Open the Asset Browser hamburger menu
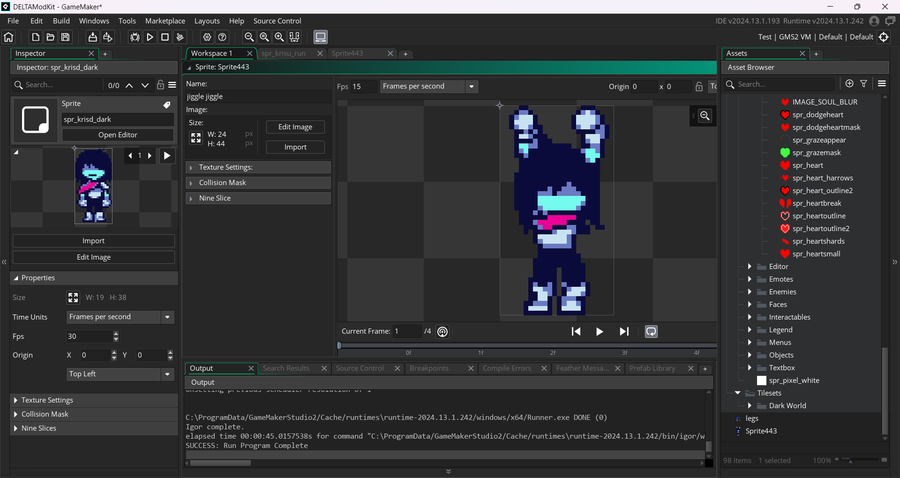Viewport: 900px width, 478px height. (882, 84)
